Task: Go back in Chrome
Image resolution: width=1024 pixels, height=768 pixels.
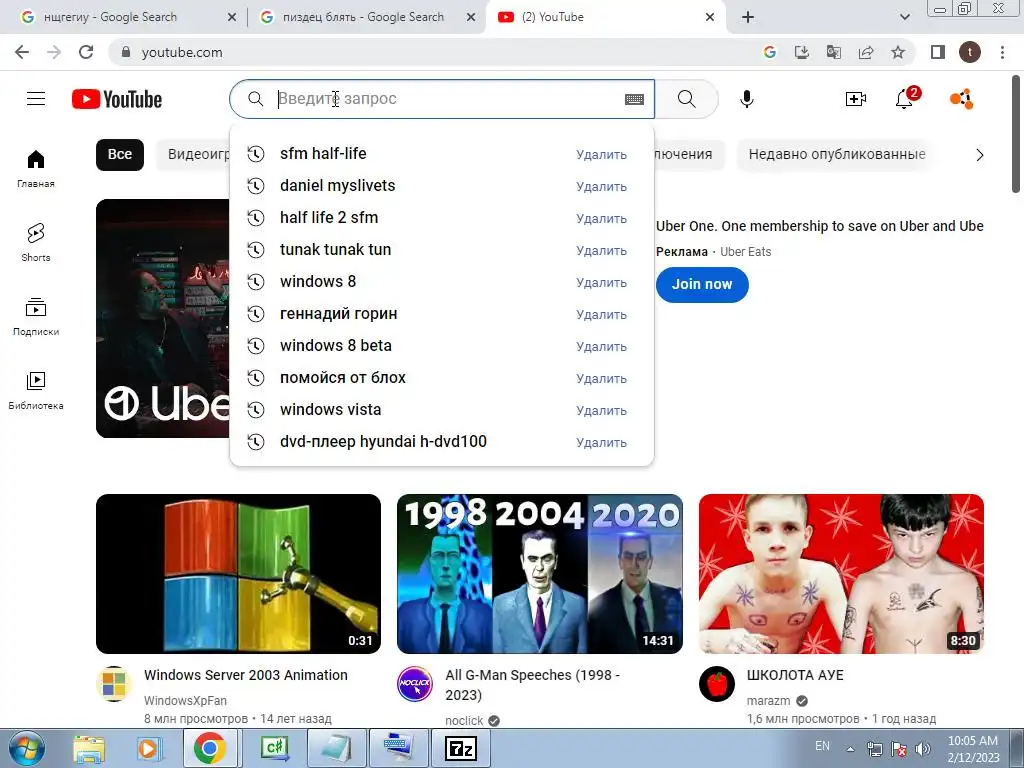Action: [x=22, y=52]
